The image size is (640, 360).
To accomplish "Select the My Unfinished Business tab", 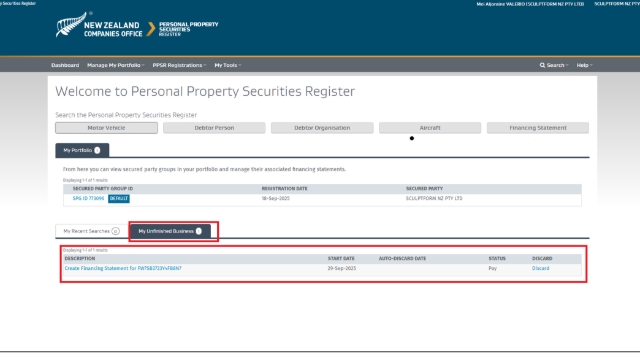I will click(170, 231).
